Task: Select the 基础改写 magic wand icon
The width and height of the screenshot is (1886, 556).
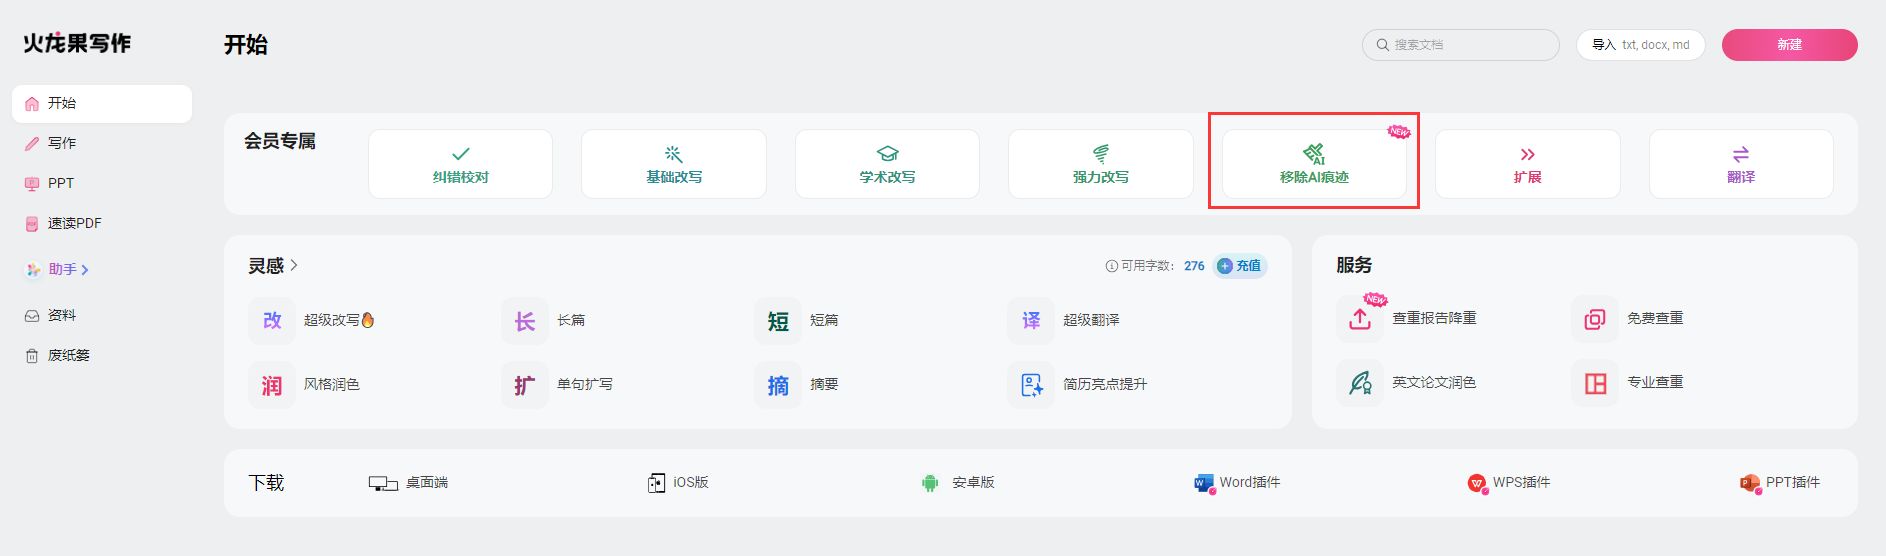Action: point(673,154)
